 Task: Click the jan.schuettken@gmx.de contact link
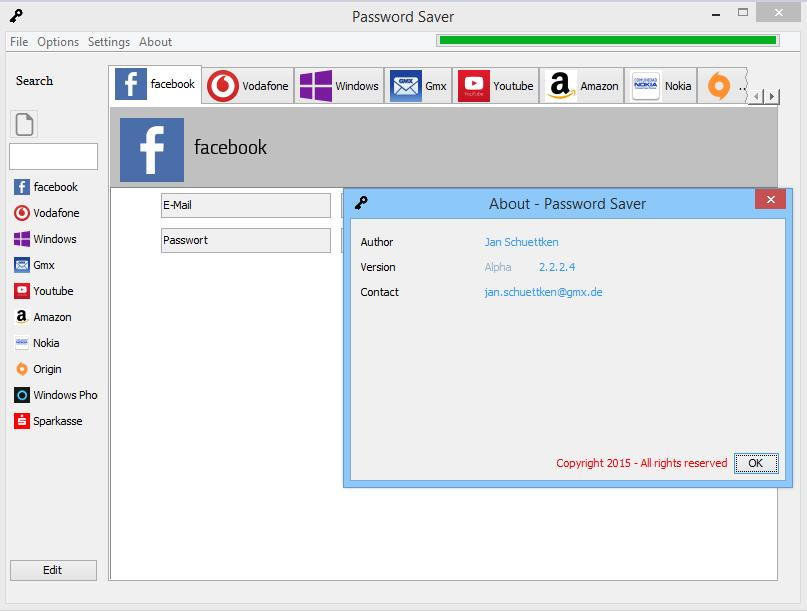[543, 292]
